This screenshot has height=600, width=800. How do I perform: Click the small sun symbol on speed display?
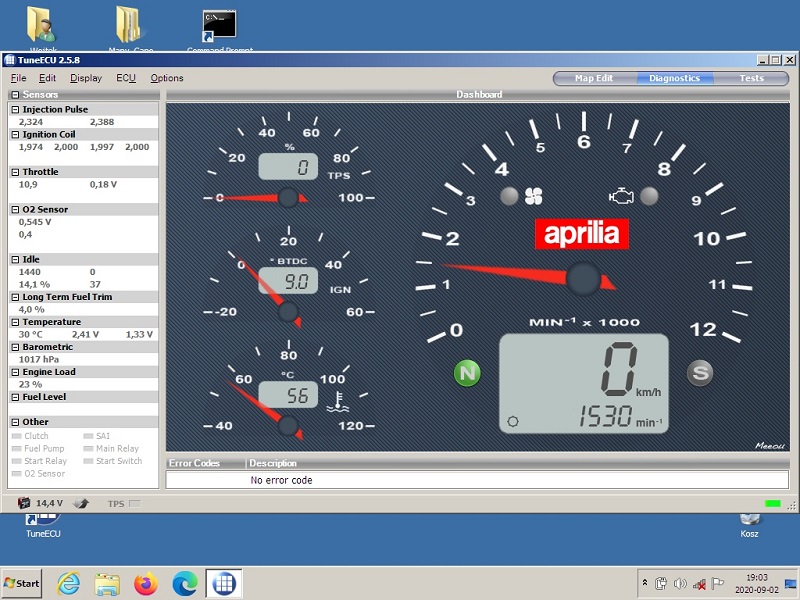tap(513, 421)
